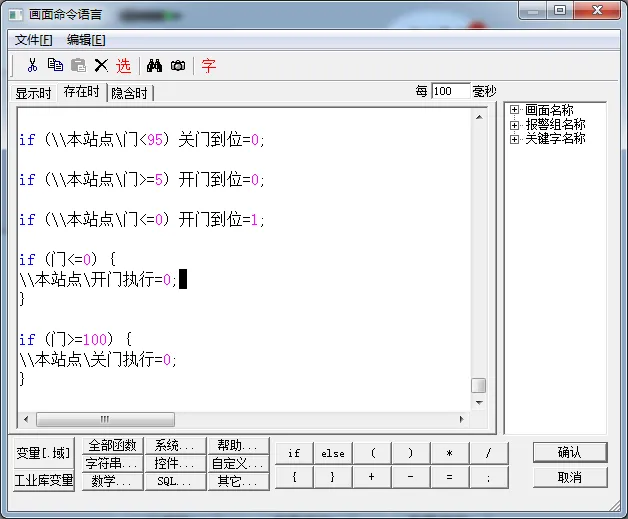This screenshot has height=519, width=628.
Task: Open the 控件... functions
Action: click(175, 463)
